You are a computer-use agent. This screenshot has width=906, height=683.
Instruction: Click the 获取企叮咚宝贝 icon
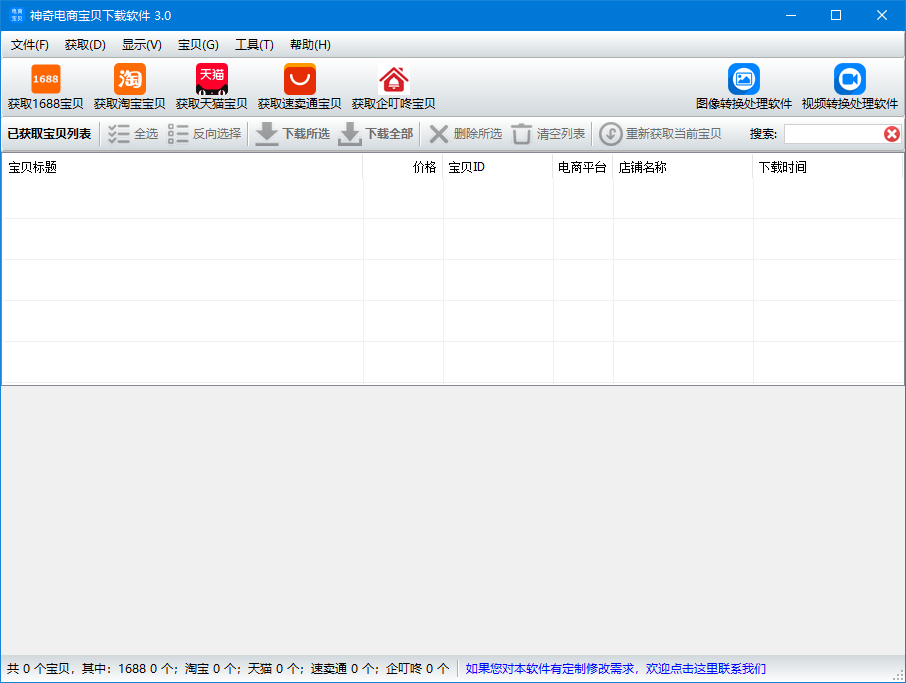[393, 85]
